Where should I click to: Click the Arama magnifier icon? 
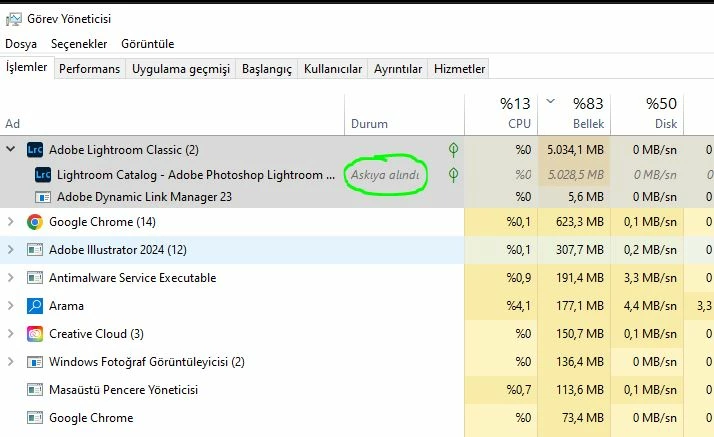coord(35,306)
